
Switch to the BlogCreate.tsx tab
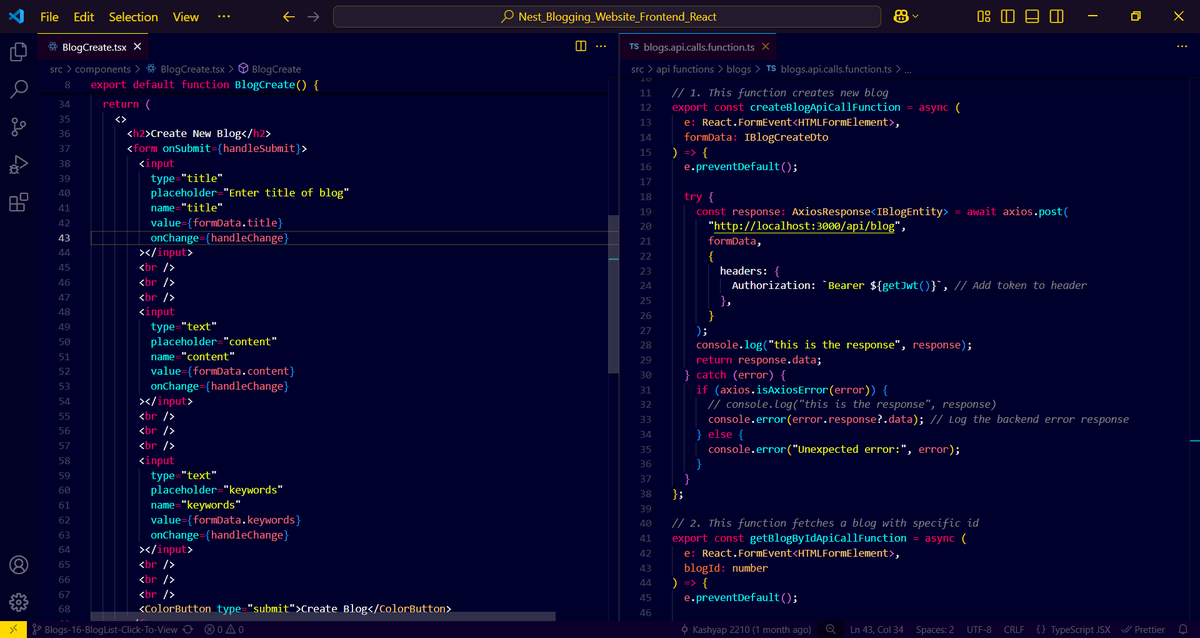pos(94,47)
